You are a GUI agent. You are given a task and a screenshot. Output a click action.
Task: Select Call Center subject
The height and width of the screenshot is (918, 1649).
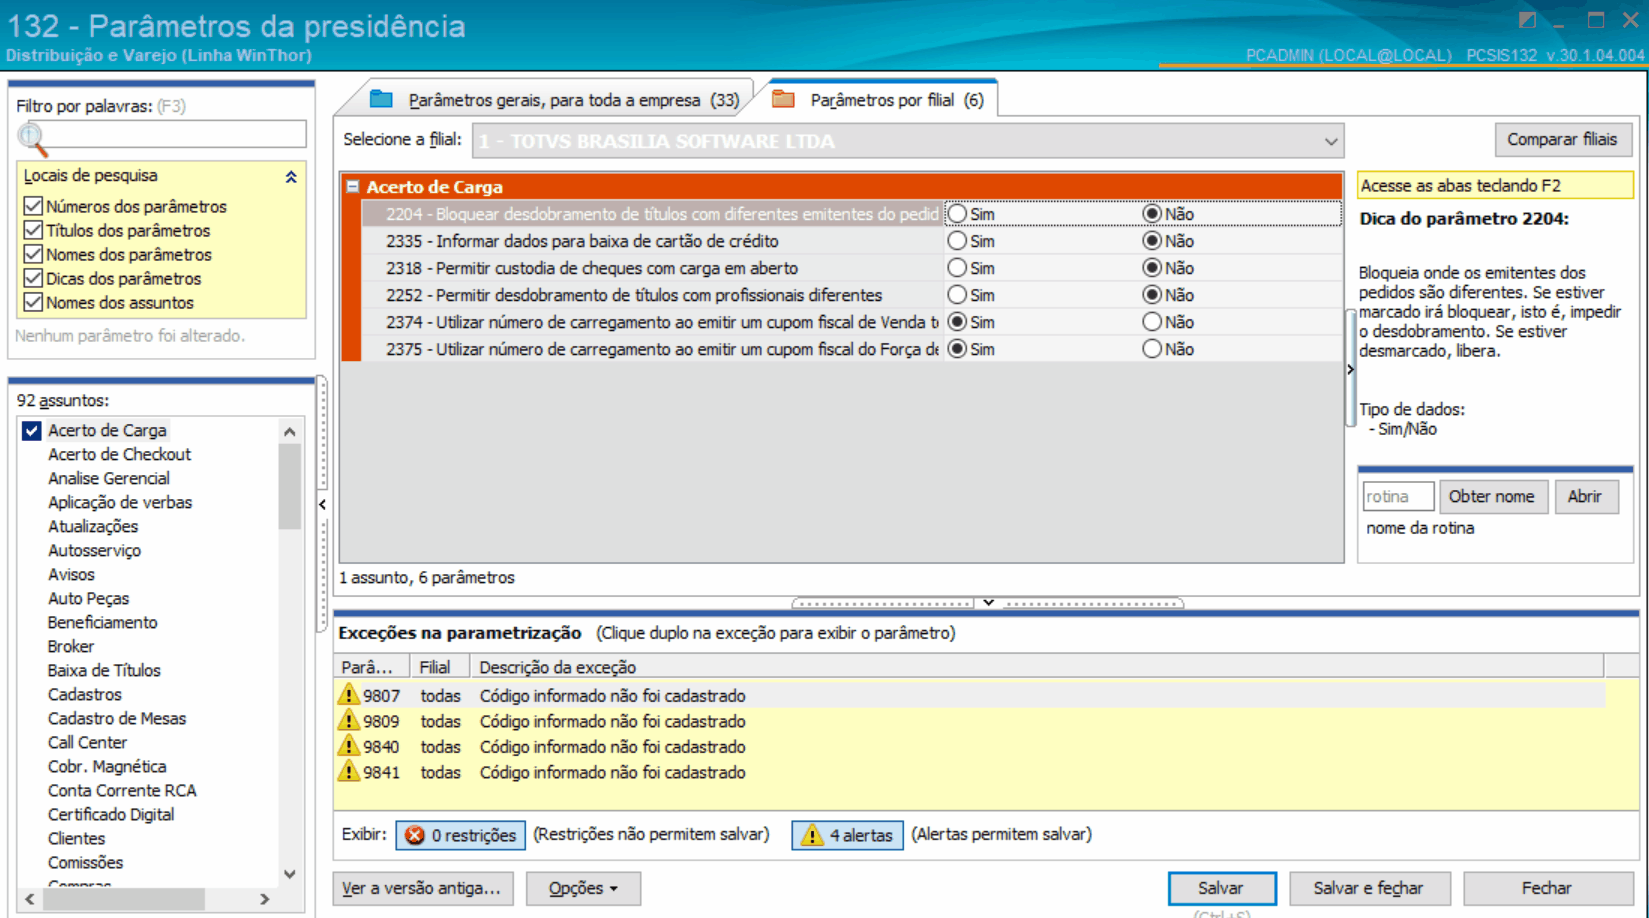coord(87,742)
